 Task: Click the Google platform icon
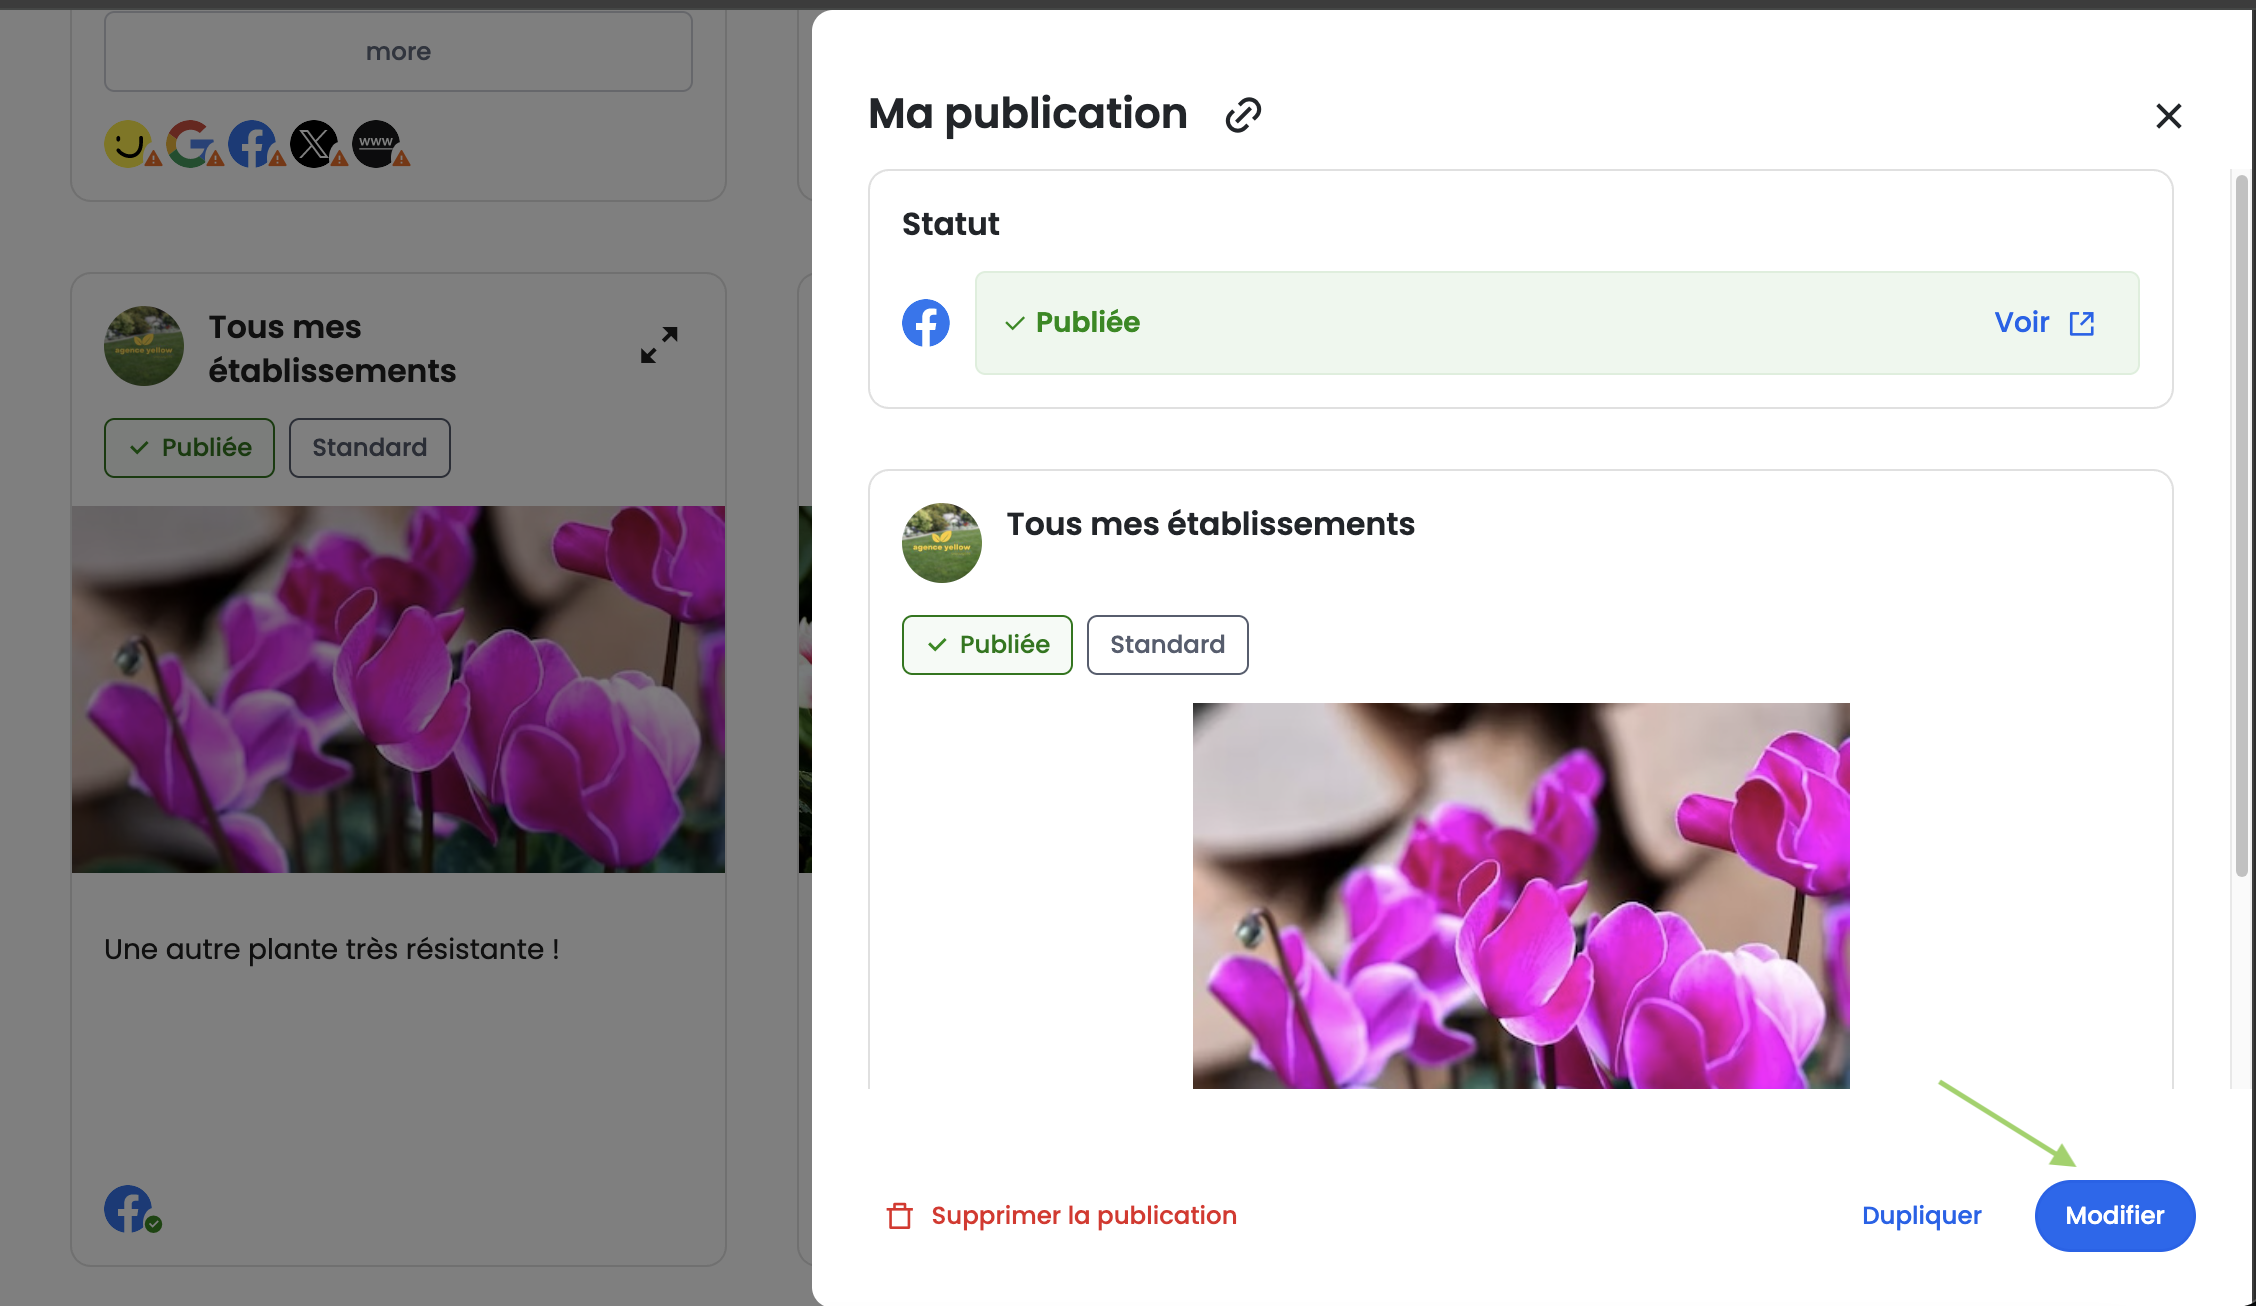coord(189,144)
